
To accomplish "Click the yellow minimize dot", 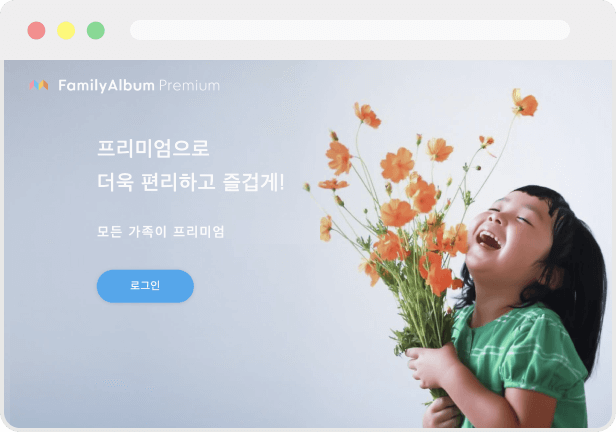I will pyautogui.click(x=66, y=31).
